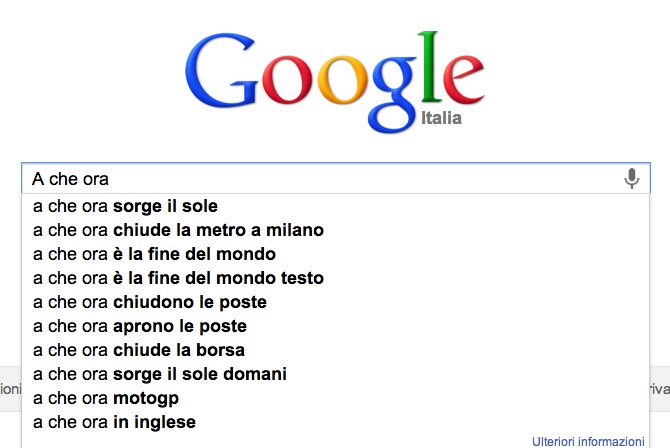Choose "a che ora sorge il sole domani"
This screenshot has height=448, width=670.
160,374
